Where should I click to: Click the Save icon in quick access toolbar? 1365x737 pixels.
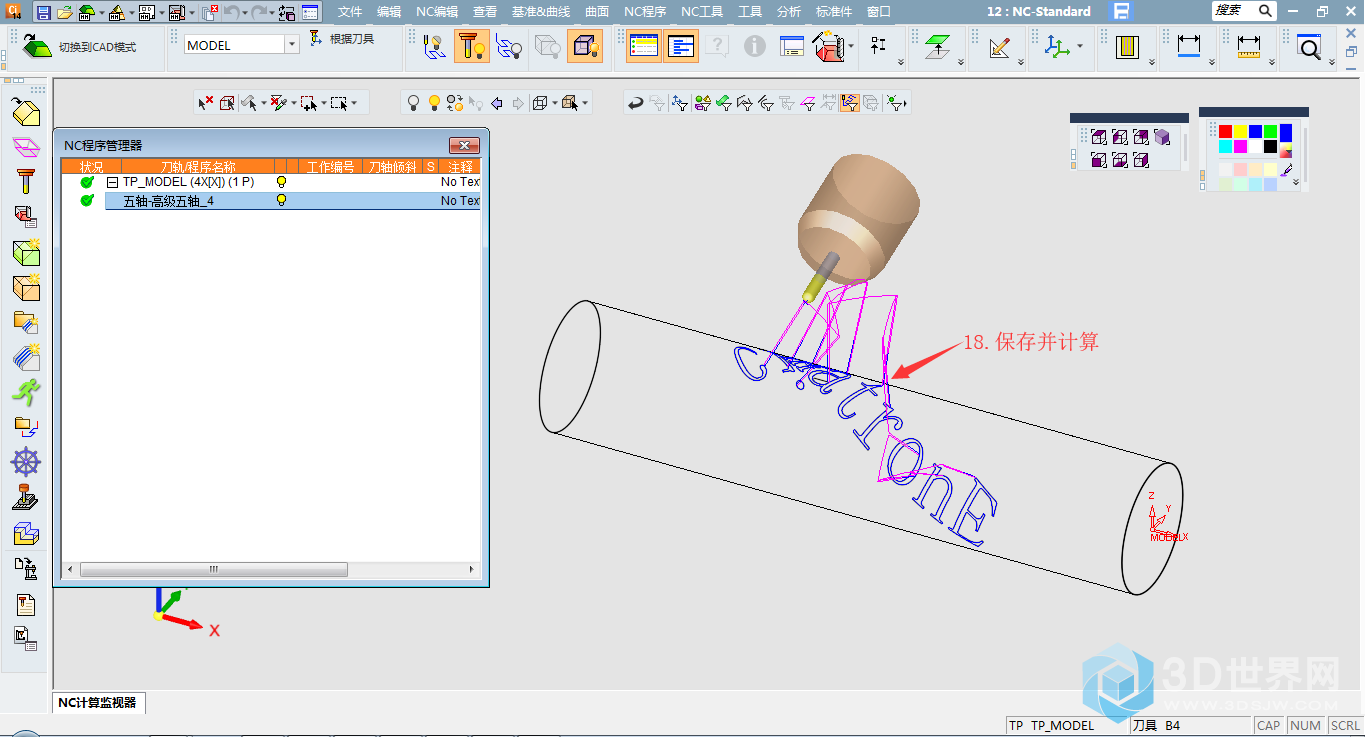(x=43, y=12)
